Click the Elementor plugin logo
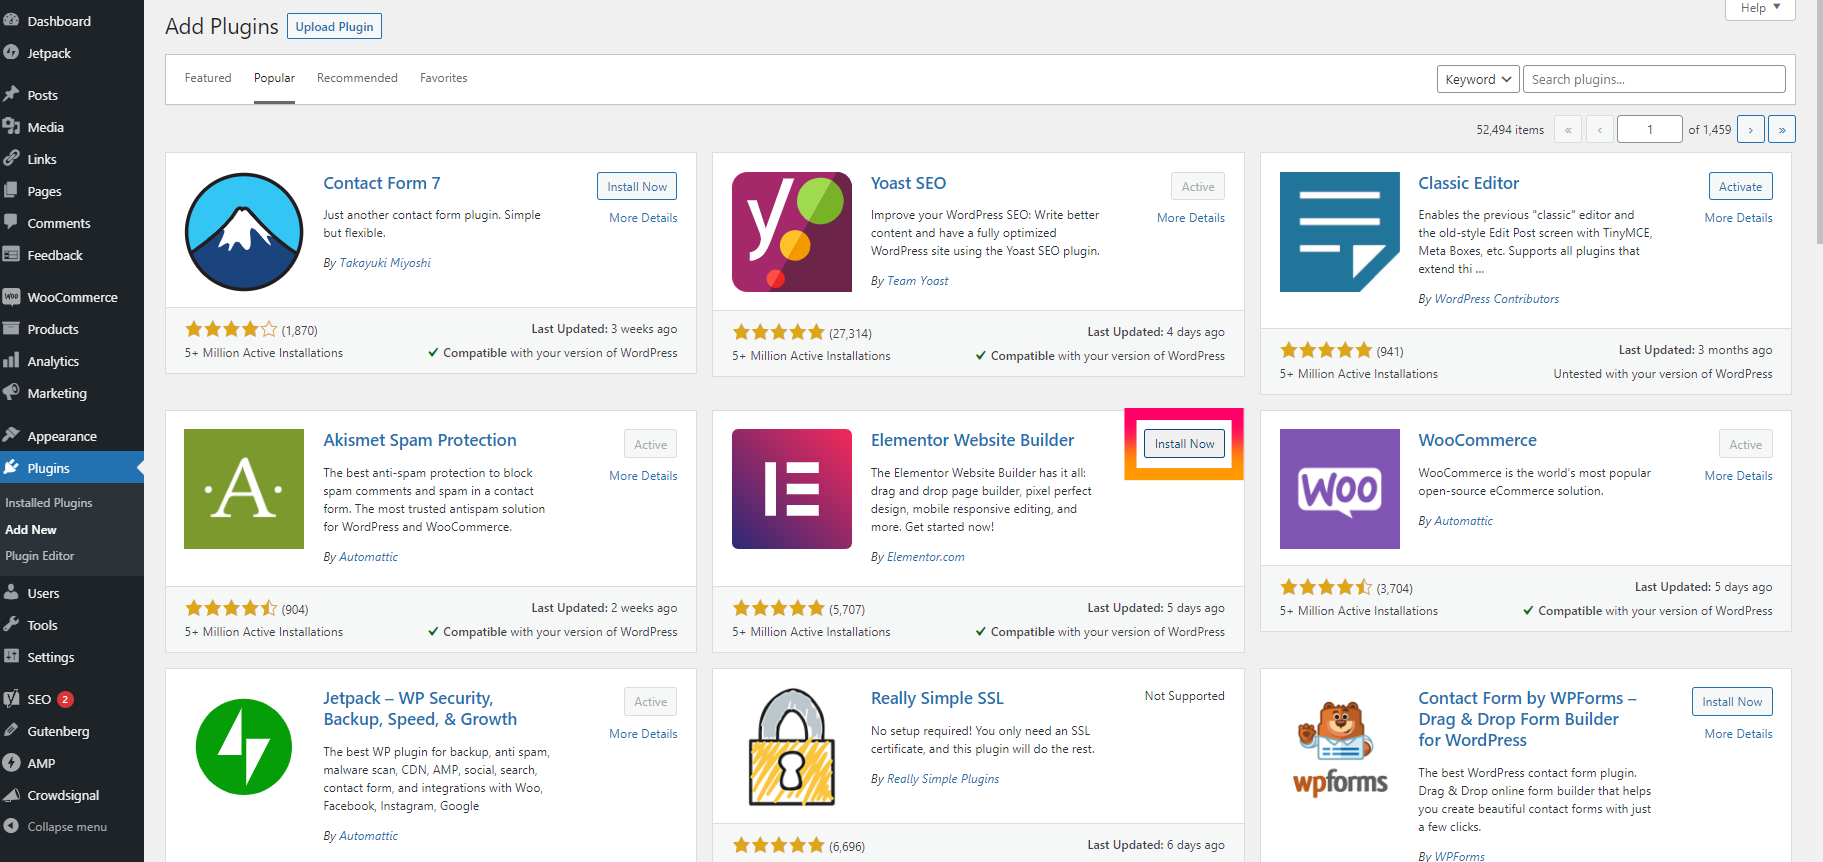Viewport: 1823px width, 862px height. click(x=792, y=489)
